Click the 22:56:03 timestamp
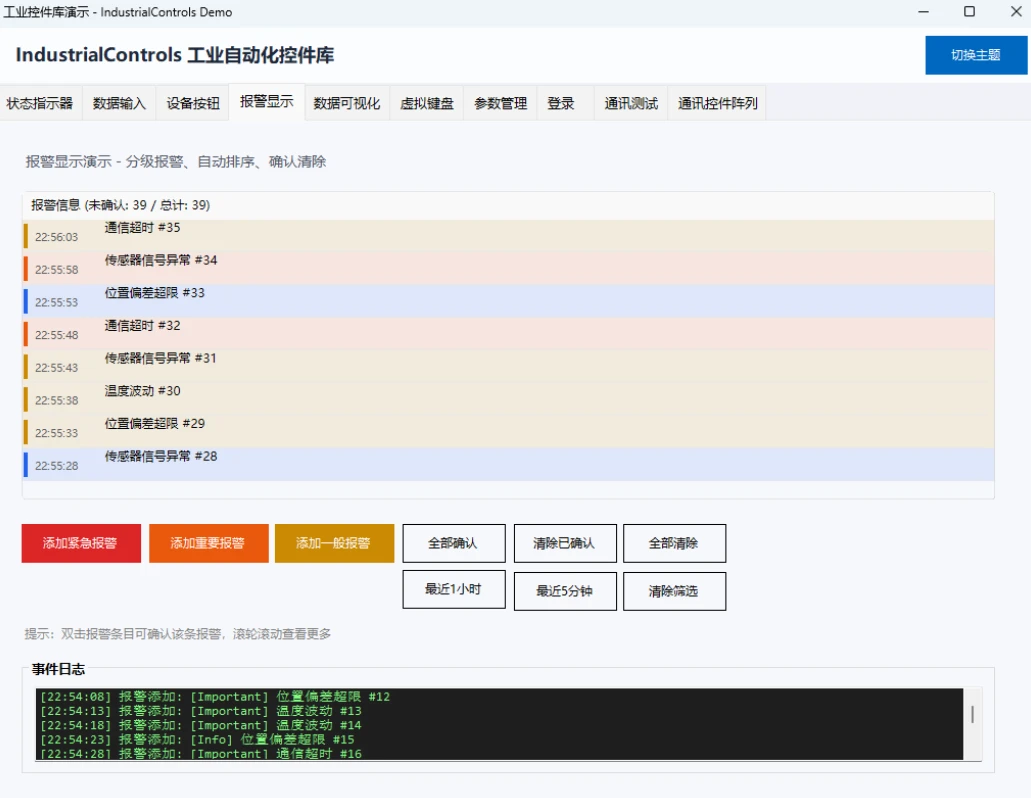 coord(57,237)
